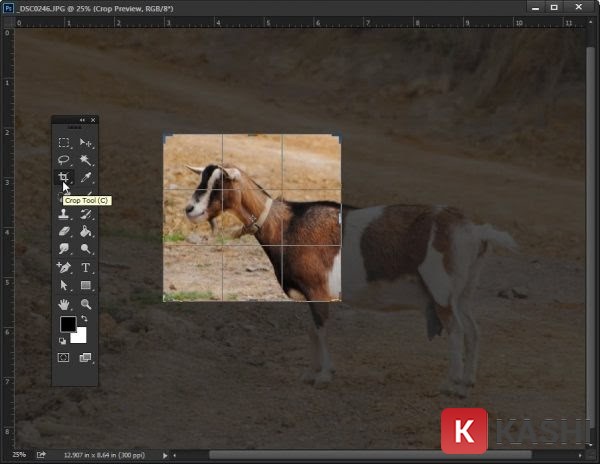Click the right-middle crop edge handle
Image resolution: width=600 pixels, height=464 pixels.
pyautogui.click(x=340, y=218)
